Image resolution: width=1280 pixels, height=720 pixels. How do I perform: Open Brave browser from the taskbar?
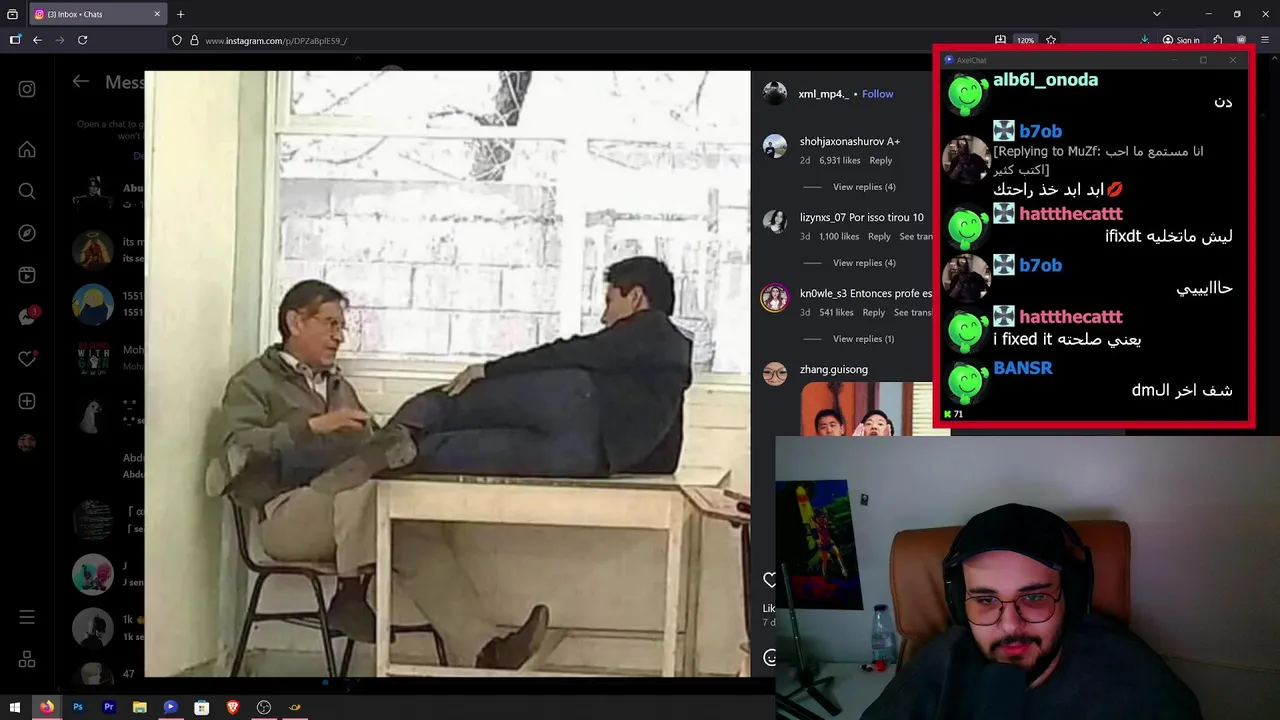coord(233,707)
